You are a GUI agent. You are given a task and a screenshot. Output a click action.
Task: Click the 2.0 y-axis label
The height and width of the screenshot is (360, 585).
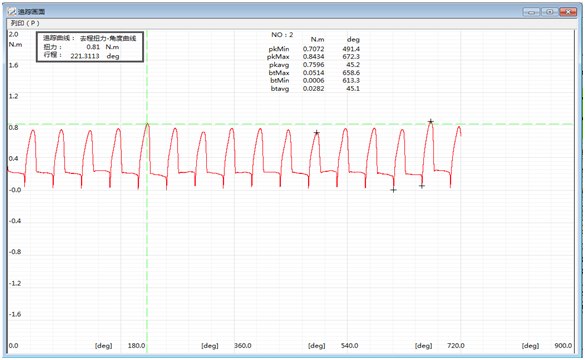pyautogui.click(x=13, y=34)
